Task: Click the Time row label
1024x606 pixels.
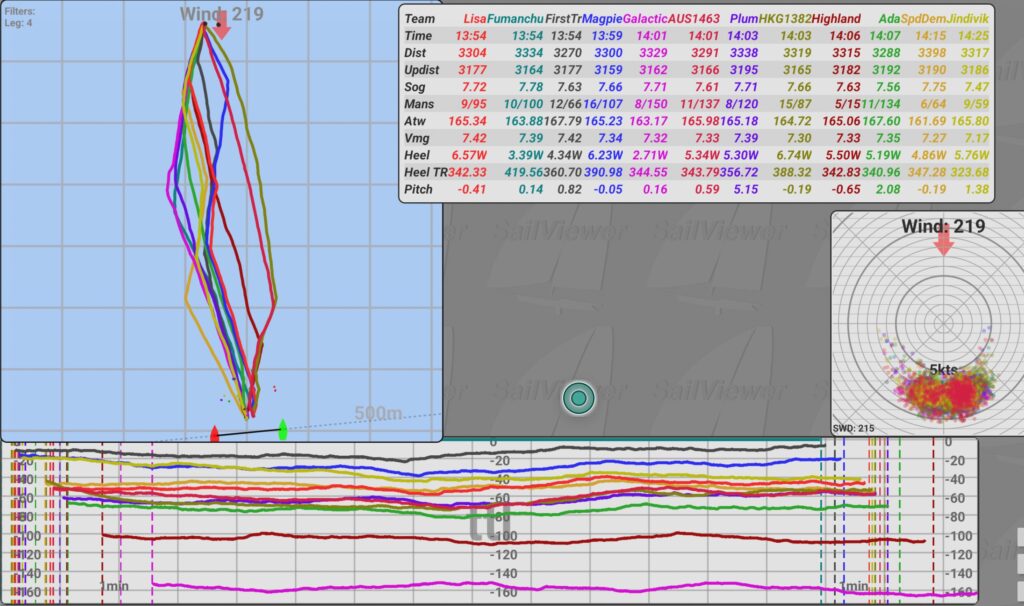Action: tap(418, 36)
